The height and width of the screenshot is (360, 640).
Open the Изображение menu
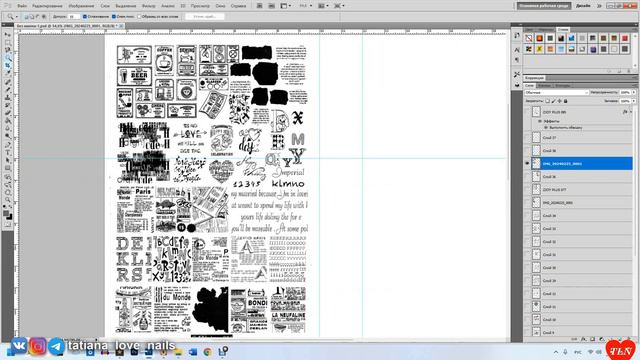(81, 6)
